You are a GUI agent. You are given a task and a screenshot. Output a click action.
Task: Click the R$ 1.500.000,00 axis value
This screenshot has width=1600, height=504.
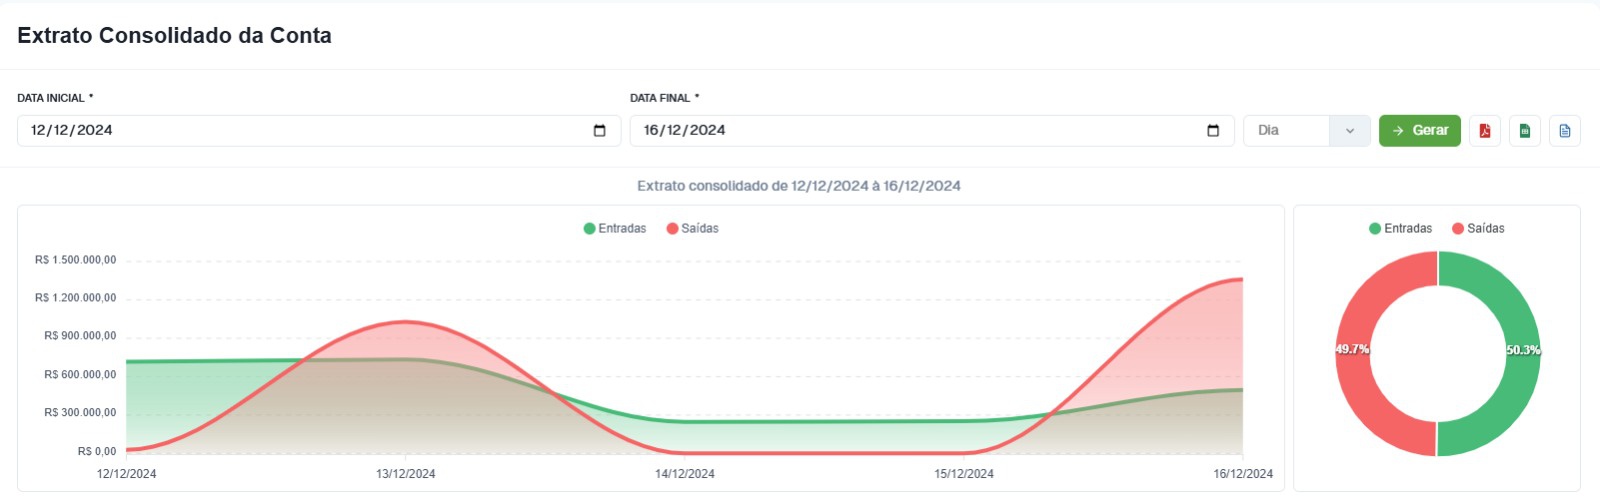click(75, 260)
